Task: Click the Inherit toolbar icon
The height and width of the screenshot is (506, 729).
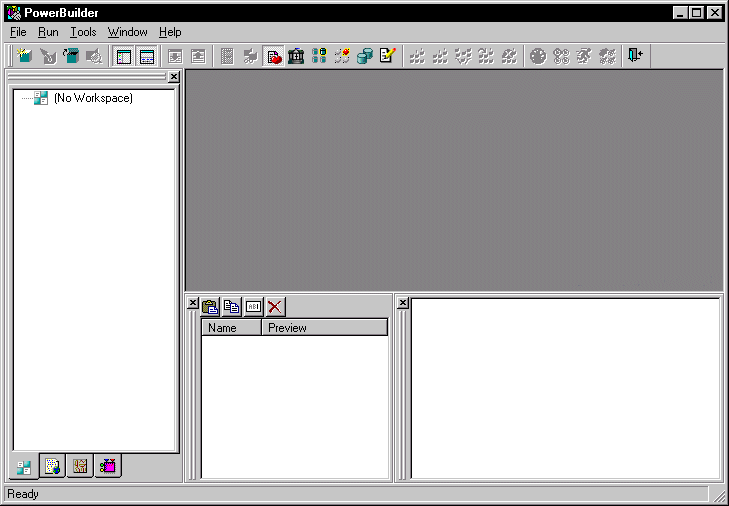Action: 48,56
